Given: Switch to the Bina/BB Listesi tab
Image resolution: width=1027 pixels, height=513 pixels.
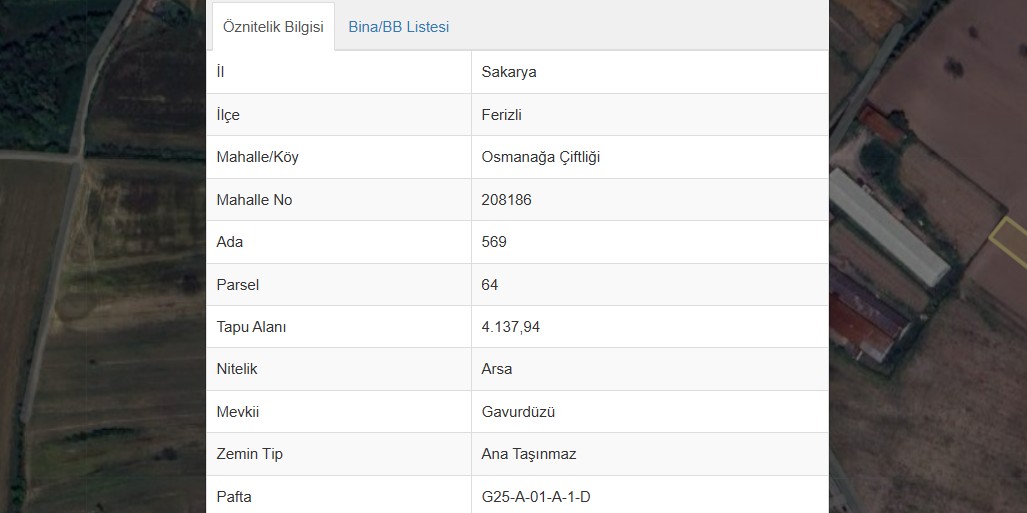Looking at the screenshot, I should tap(398, 27).
